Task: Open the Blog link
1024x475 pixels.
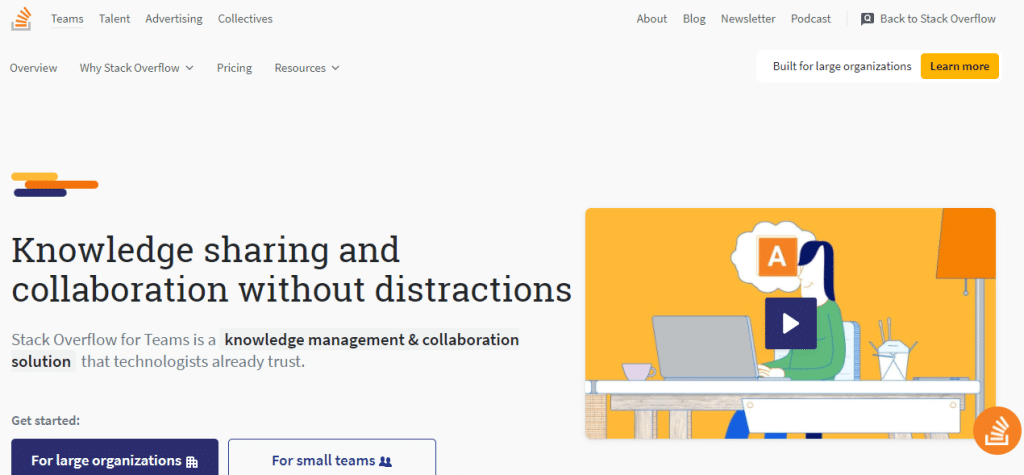Action: 694,19
